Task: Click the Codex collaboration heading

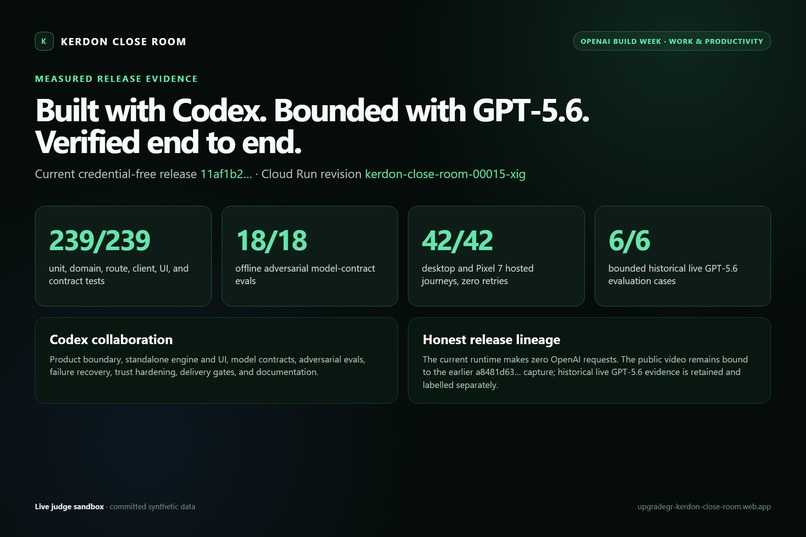Action: point(111,340)
